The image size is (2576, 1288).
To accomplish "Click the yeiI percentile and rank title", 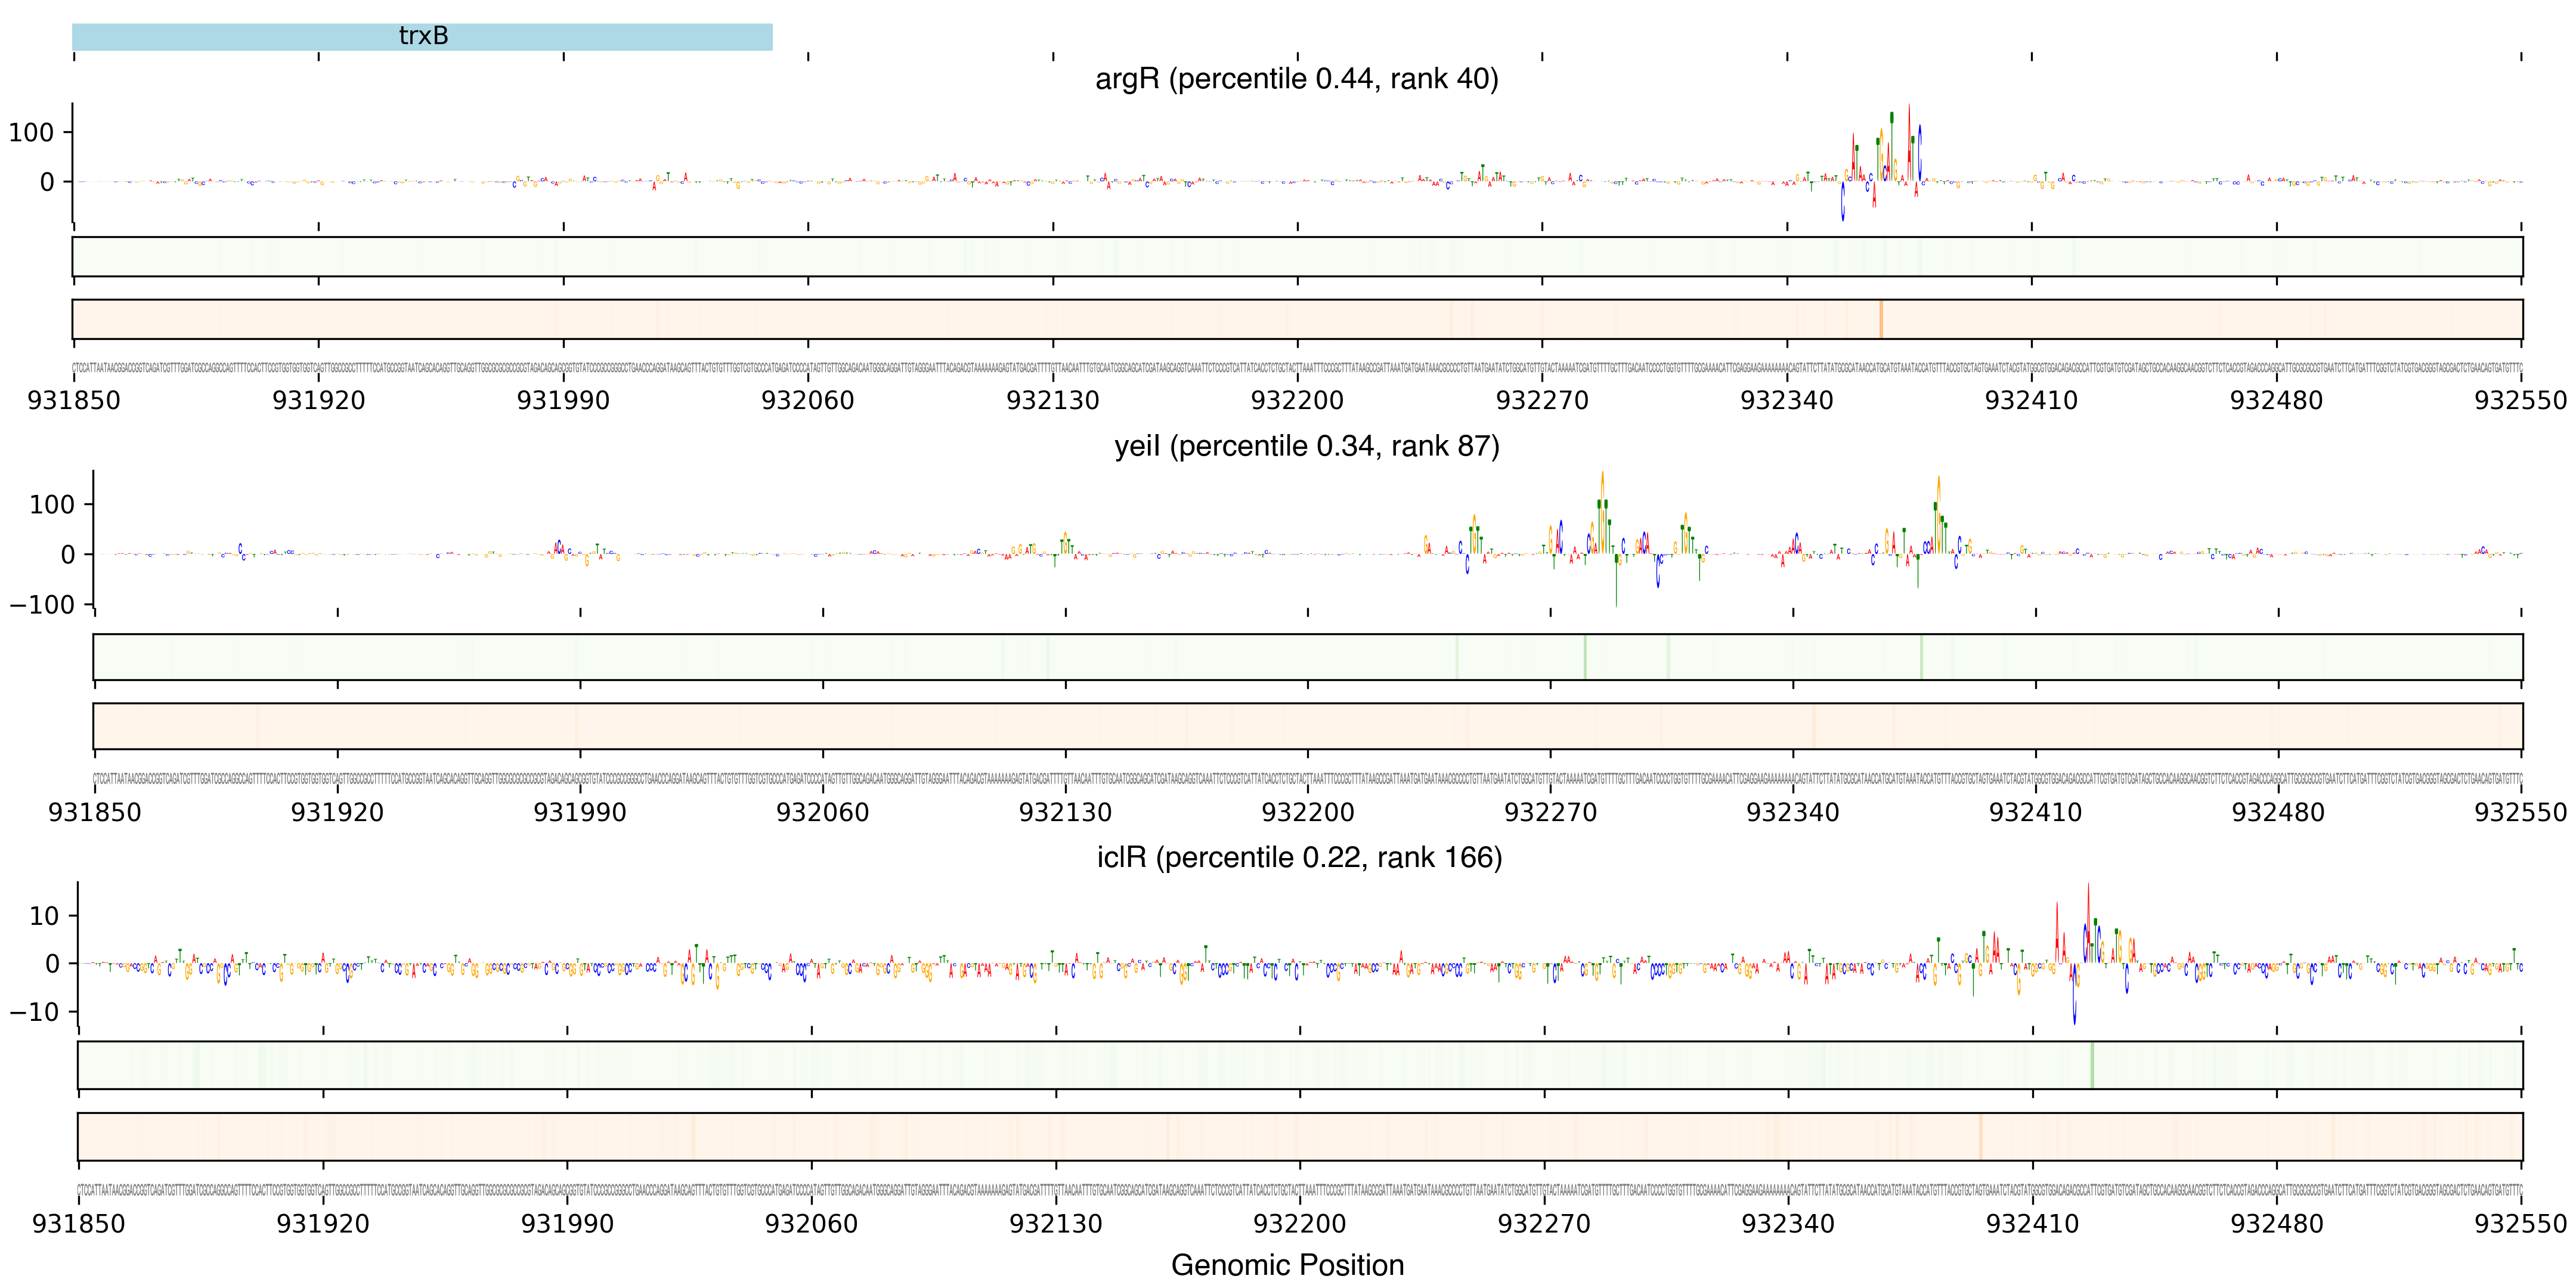I will (x=1306, y=446).
